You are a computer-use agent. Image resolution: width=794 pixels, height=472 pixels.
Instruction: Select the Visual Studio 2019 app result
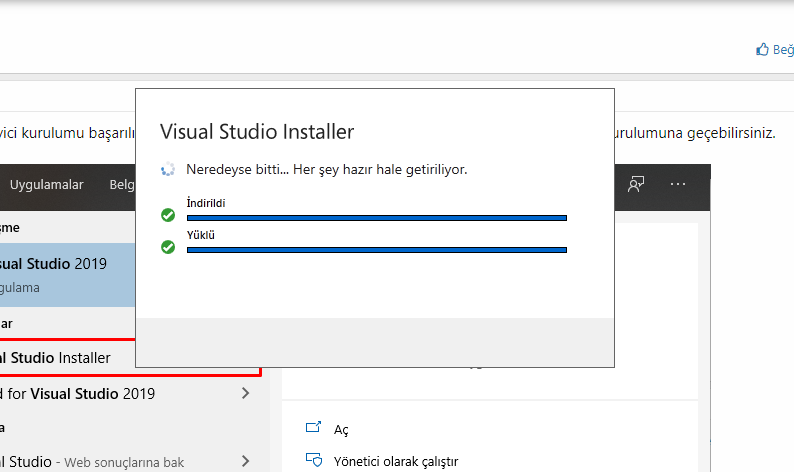pos(67,275)
